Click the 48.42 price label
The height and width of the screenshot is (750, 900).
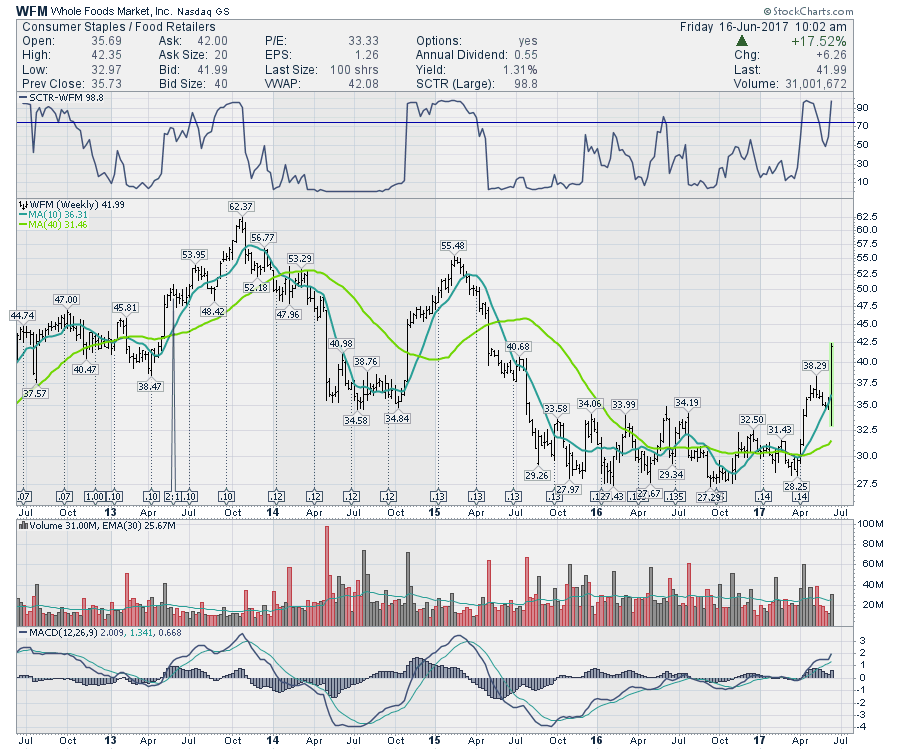pos(213,312)
